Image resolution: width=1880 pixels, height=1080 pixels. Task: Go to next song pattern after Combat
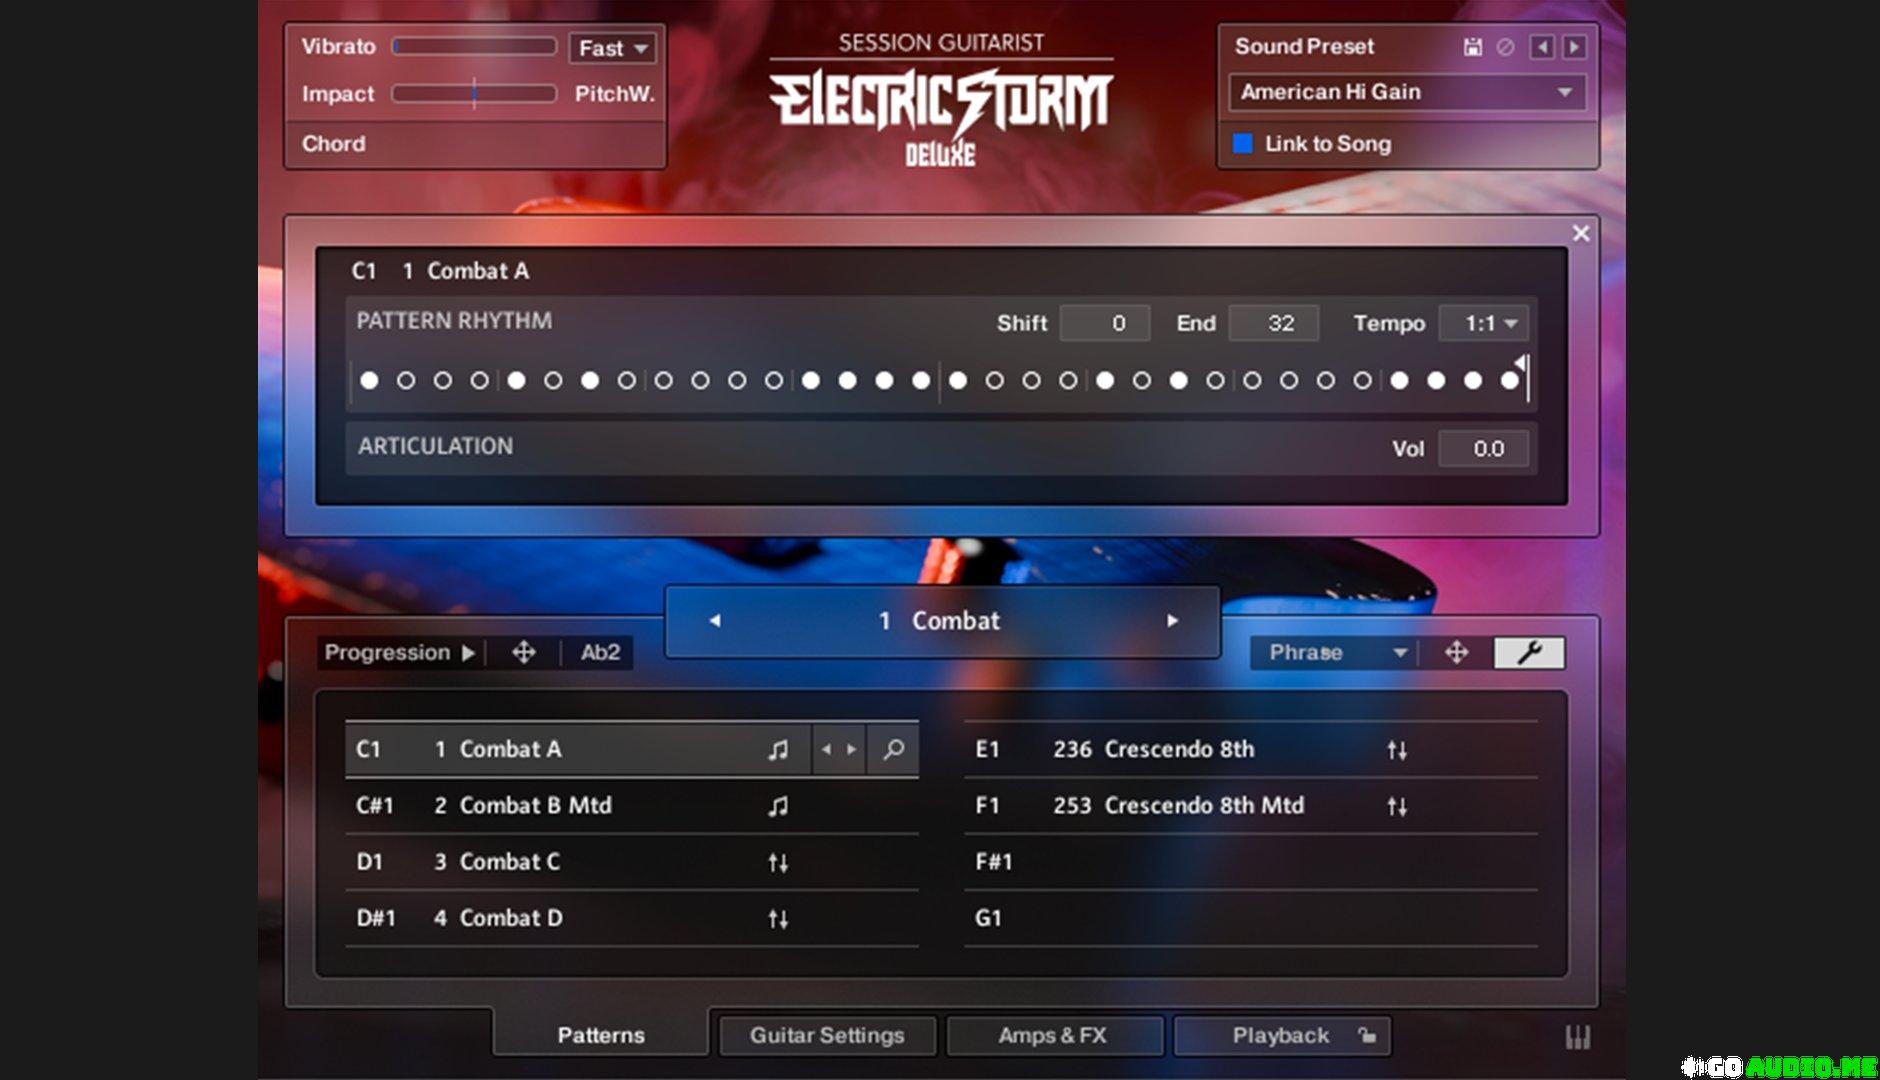[1172, 621]
